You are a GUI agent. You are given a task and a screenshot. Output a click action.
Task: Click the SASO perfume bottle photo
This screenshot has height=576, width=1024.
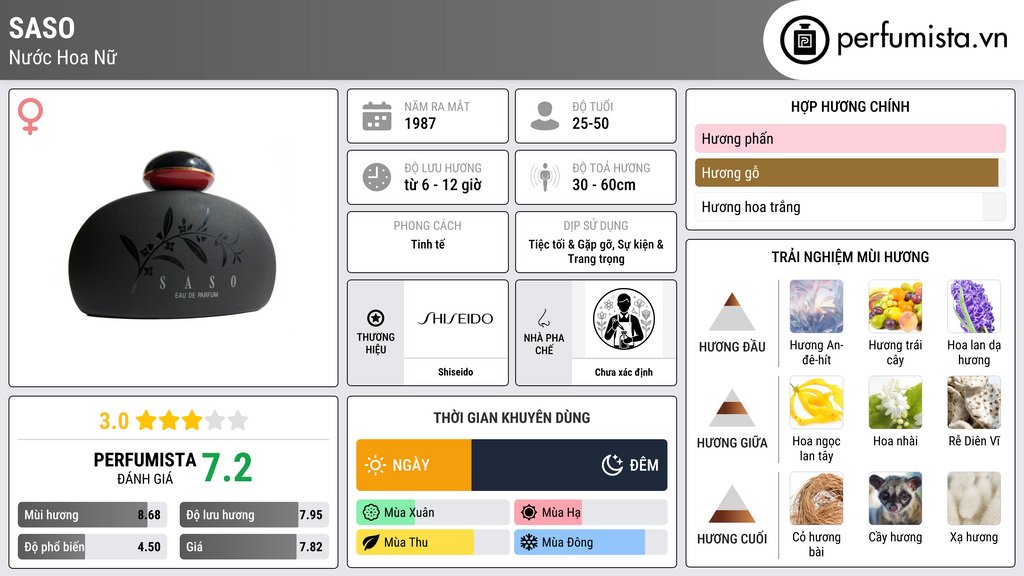(172, 235)
